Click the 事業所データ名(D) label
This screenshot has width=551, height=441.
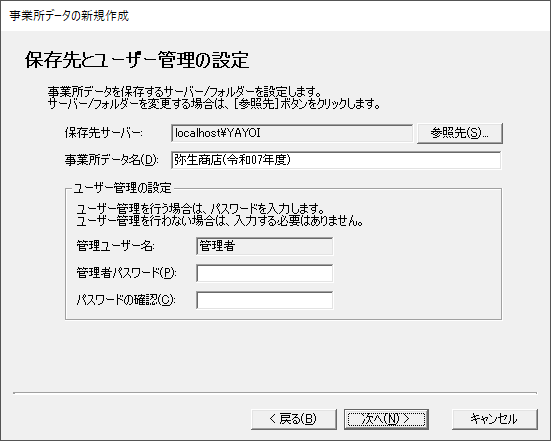coord(111,160)
